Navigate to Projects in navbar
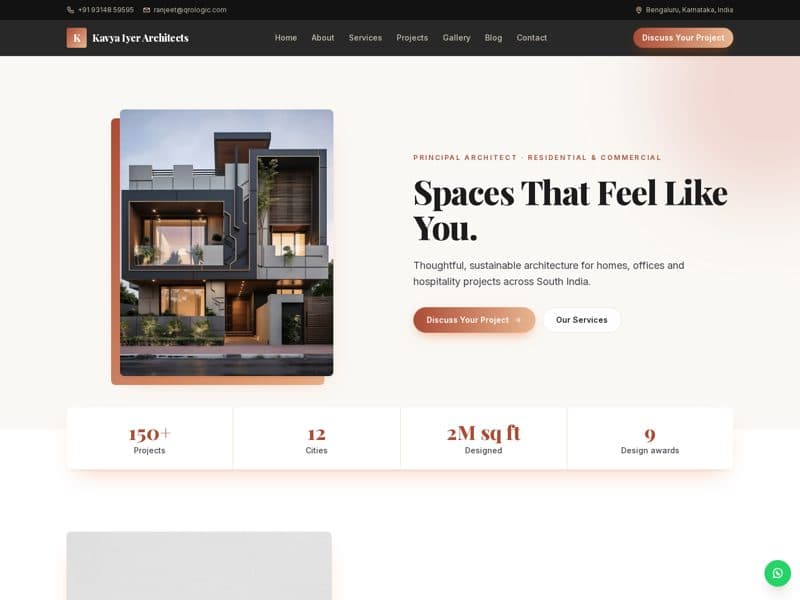This screenshot has height=600, width=800. pos(412,38)
